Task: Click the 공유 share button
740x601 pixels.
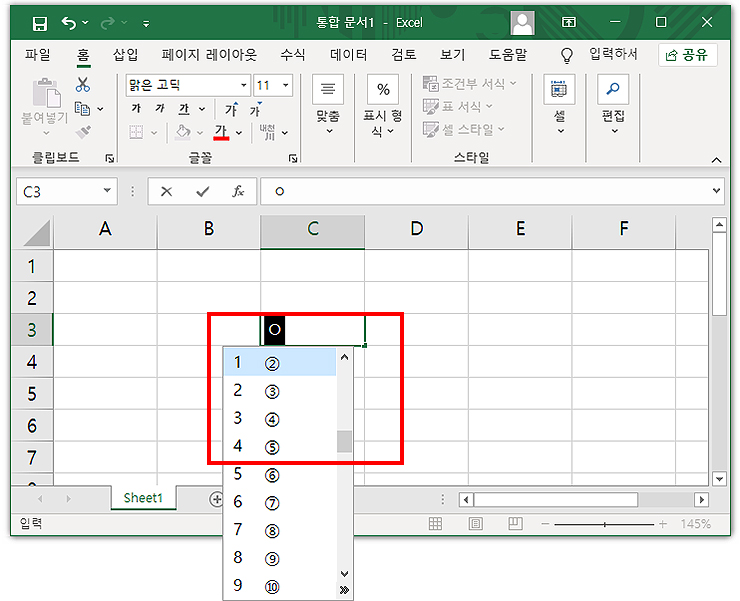Action: click(687, 55)
